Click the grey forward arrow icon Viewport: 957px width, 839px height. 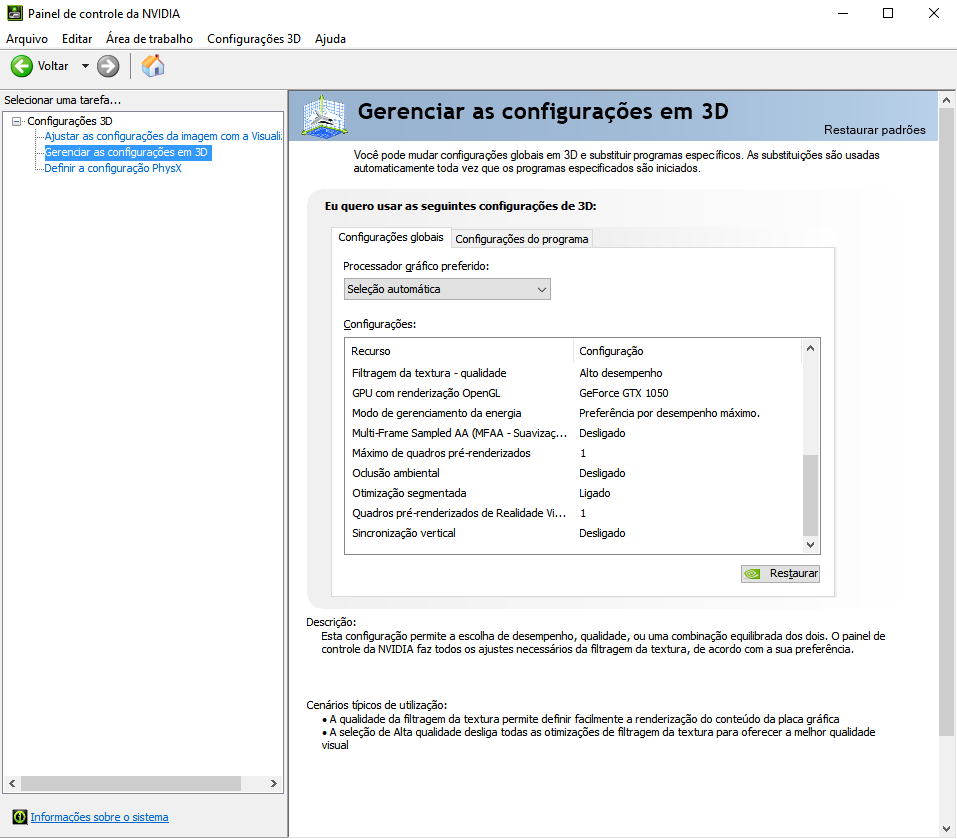click(x=108, y=66)
